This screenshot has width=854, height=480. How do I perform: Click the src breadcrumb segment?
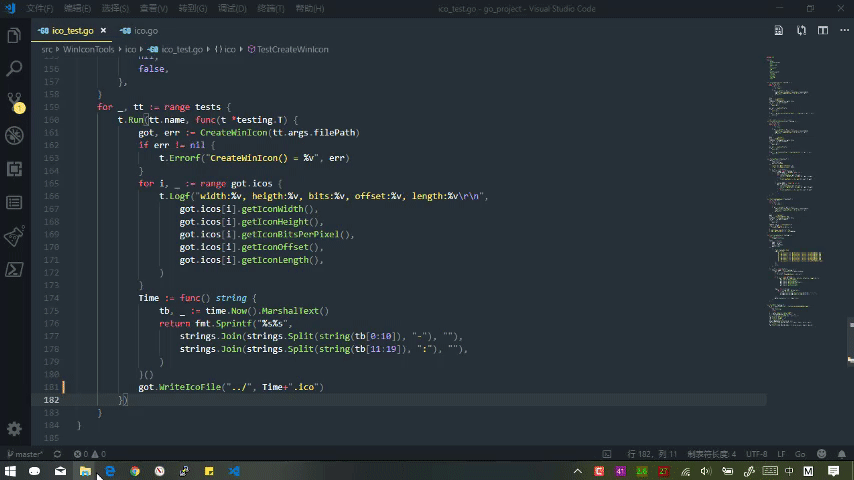47,50
